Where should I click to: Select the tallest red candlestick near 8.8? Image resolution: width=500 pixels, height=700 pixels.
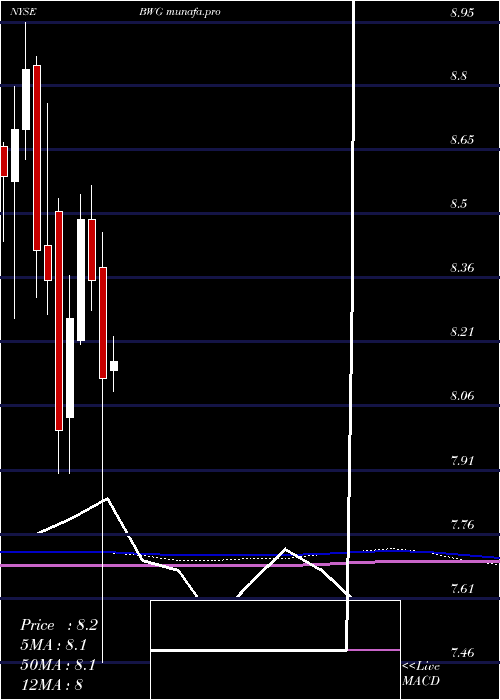tap(37, 158)
